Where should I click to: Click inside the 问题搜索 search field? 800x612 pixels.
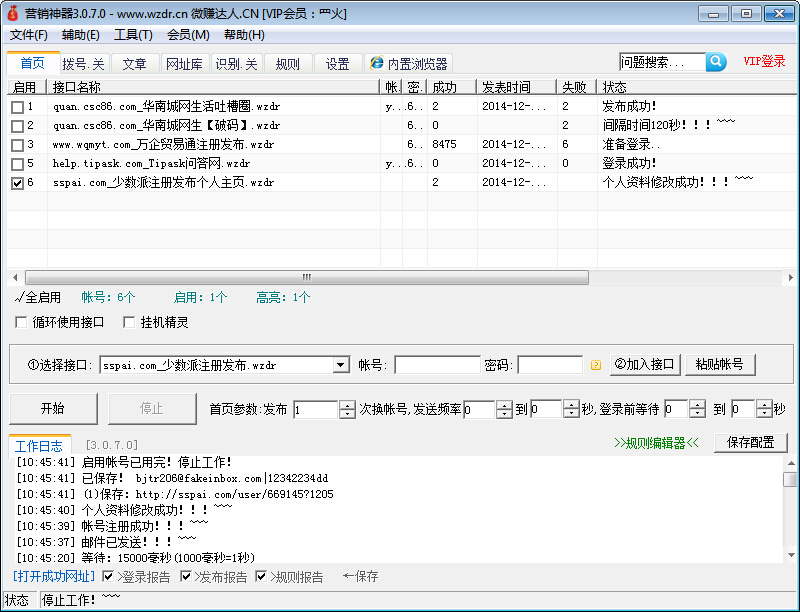(660, 61)
